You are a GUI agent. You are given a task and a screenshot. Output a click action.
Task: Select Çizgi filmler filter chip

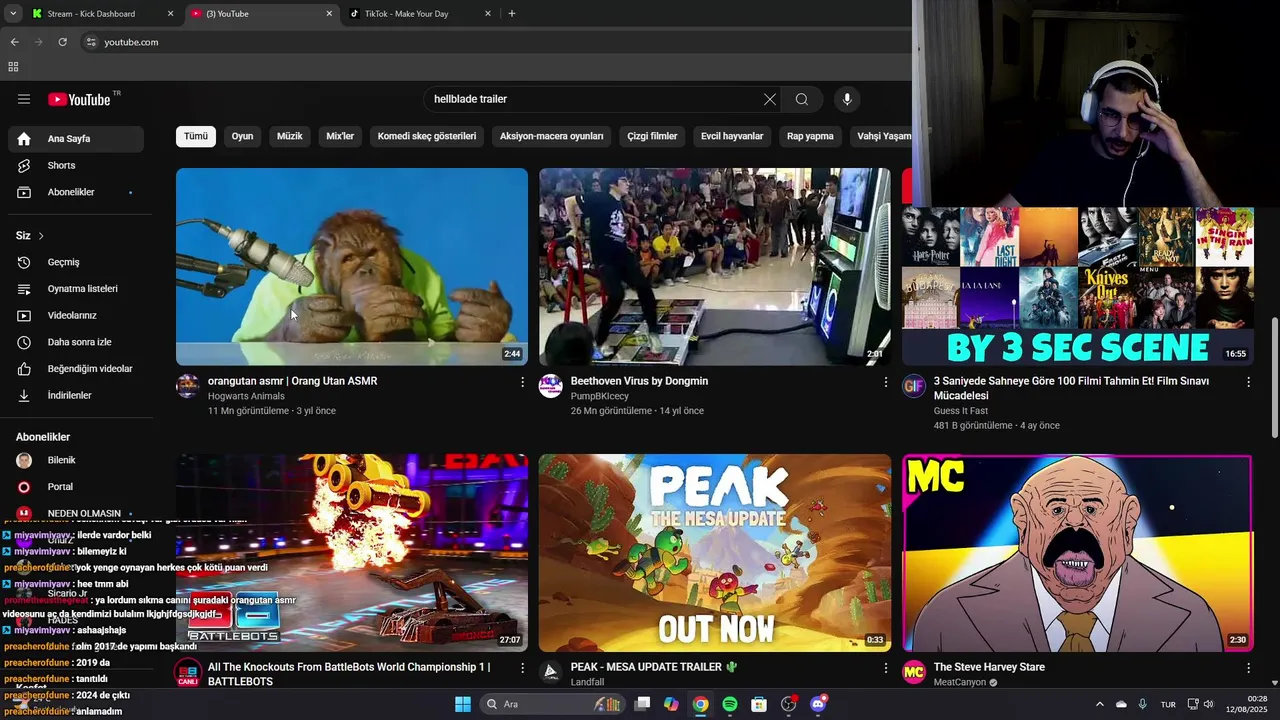(653, 136)
